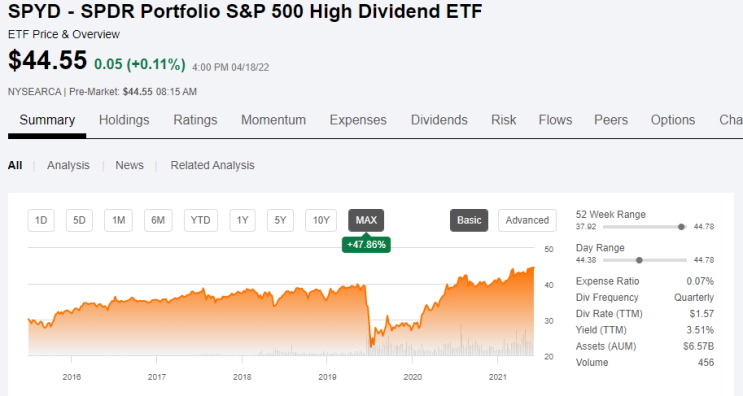Switch to the Holdings tab
743x396 pixels.
[124, 120]
